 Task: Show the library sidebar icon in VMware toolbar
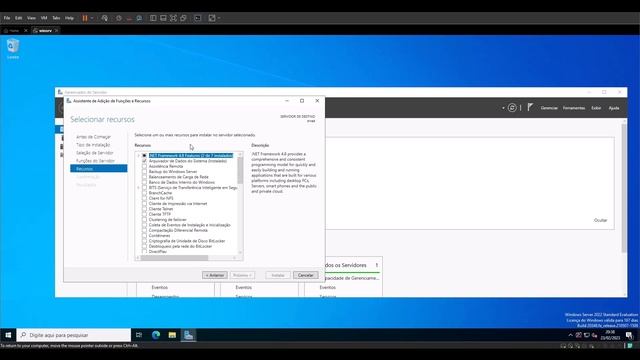click(x=153, y=18)
